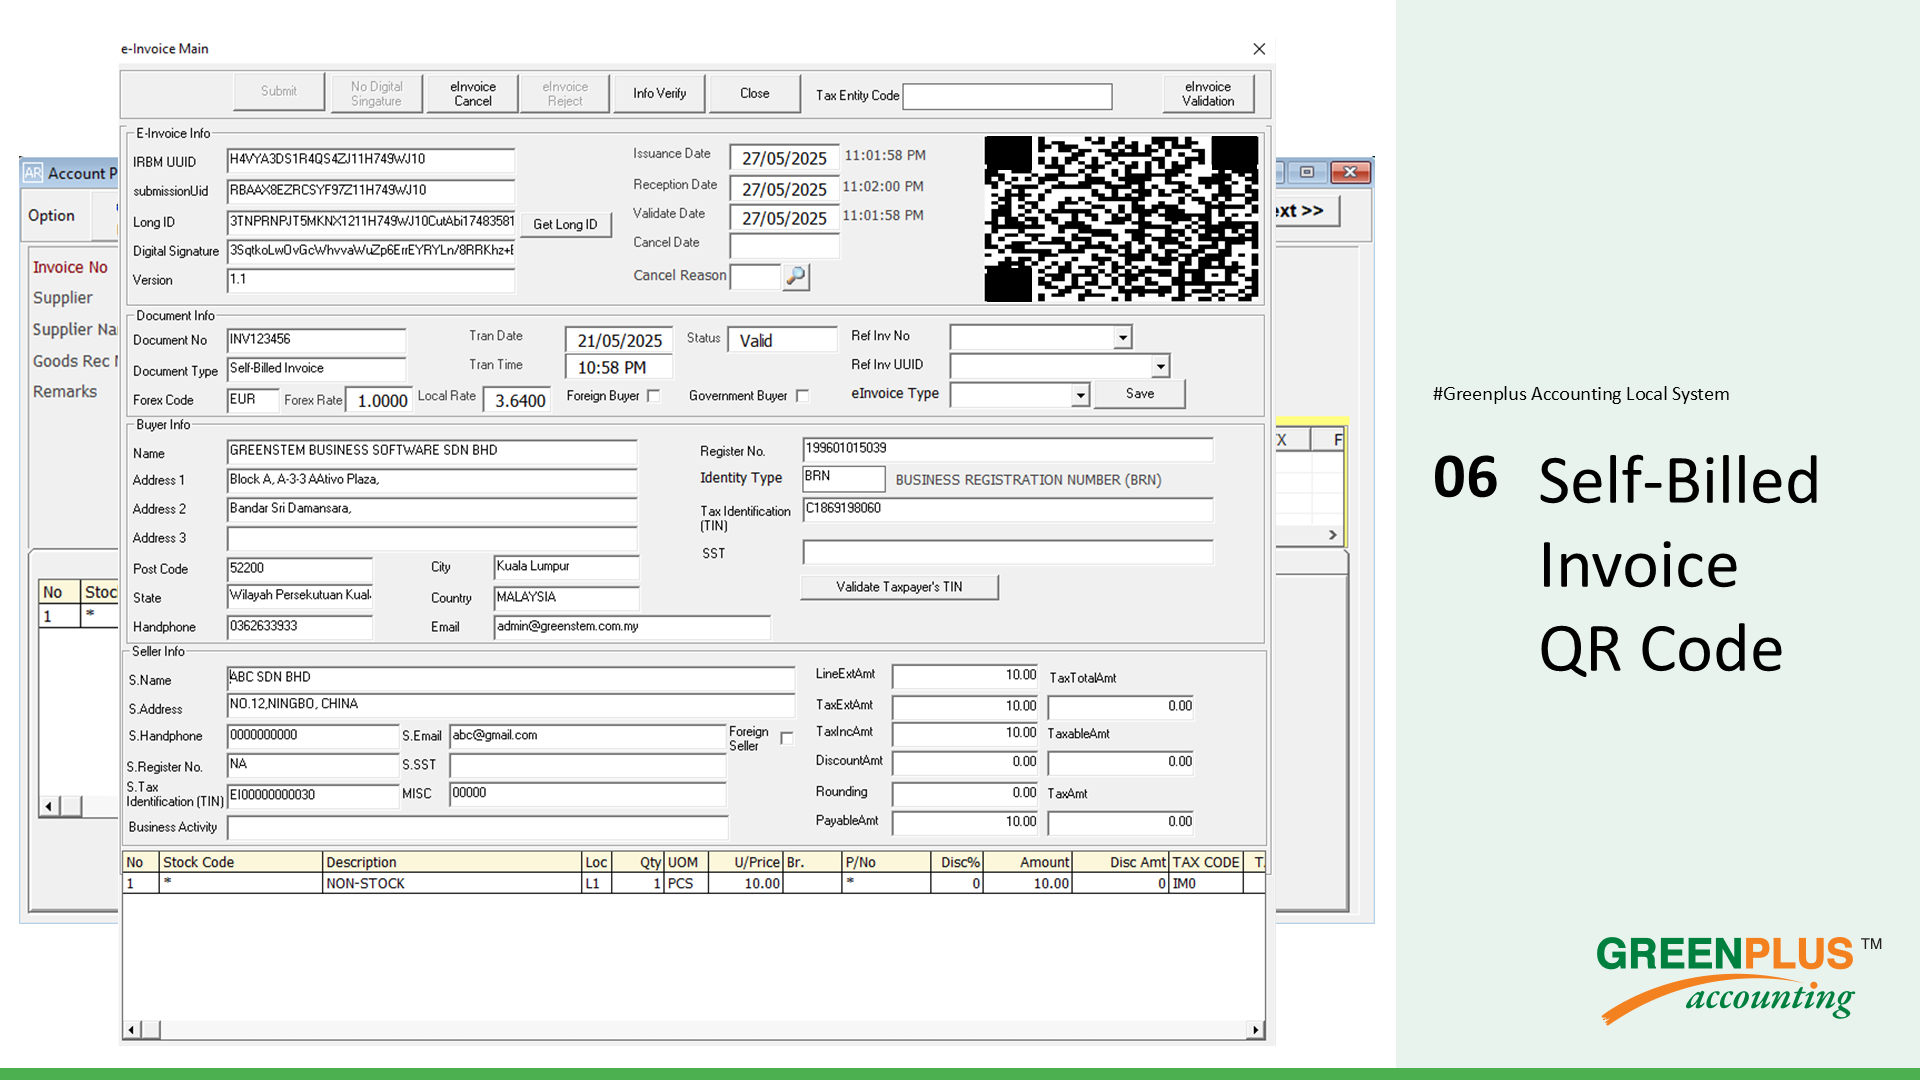Click the IRBM UUID field
This screenshot has height=1080, width=1920.
[371, 161]
